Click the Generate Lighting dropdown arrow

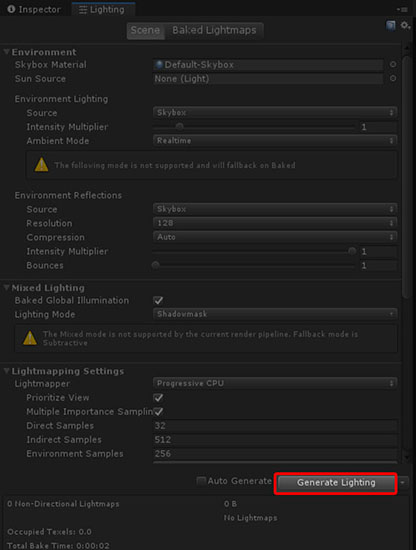point(402,483)
